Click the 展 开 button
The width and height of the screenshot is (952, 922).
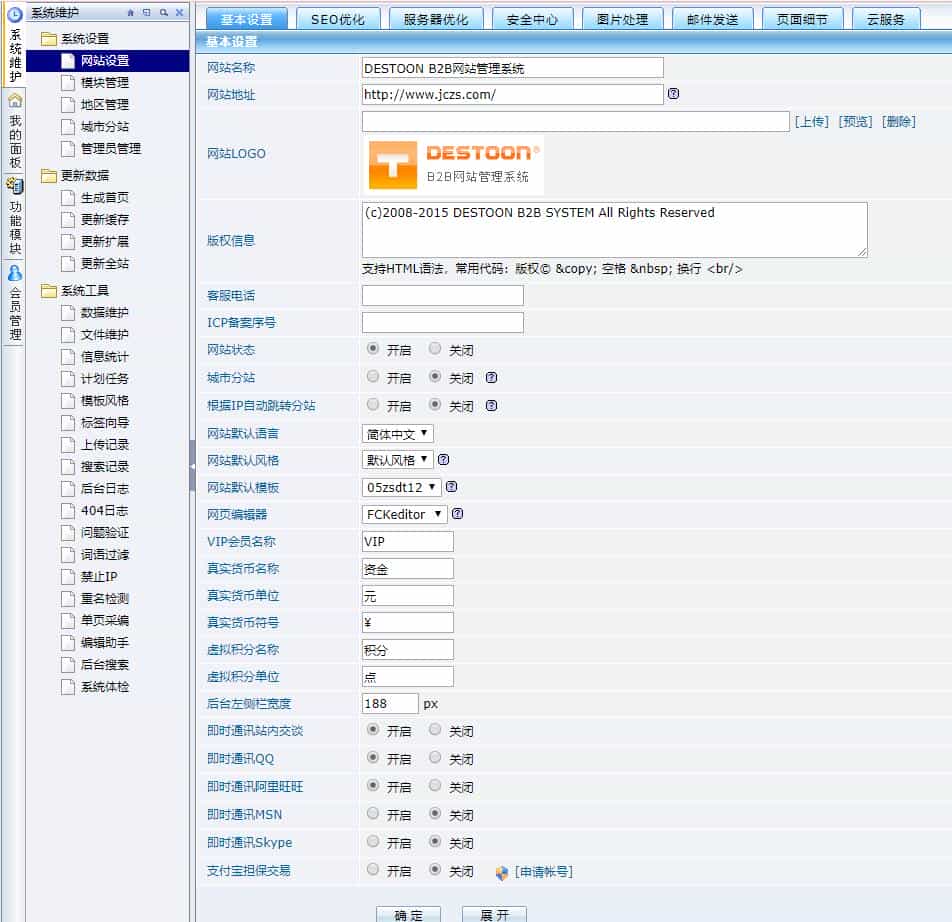click(x=494, y=914)
